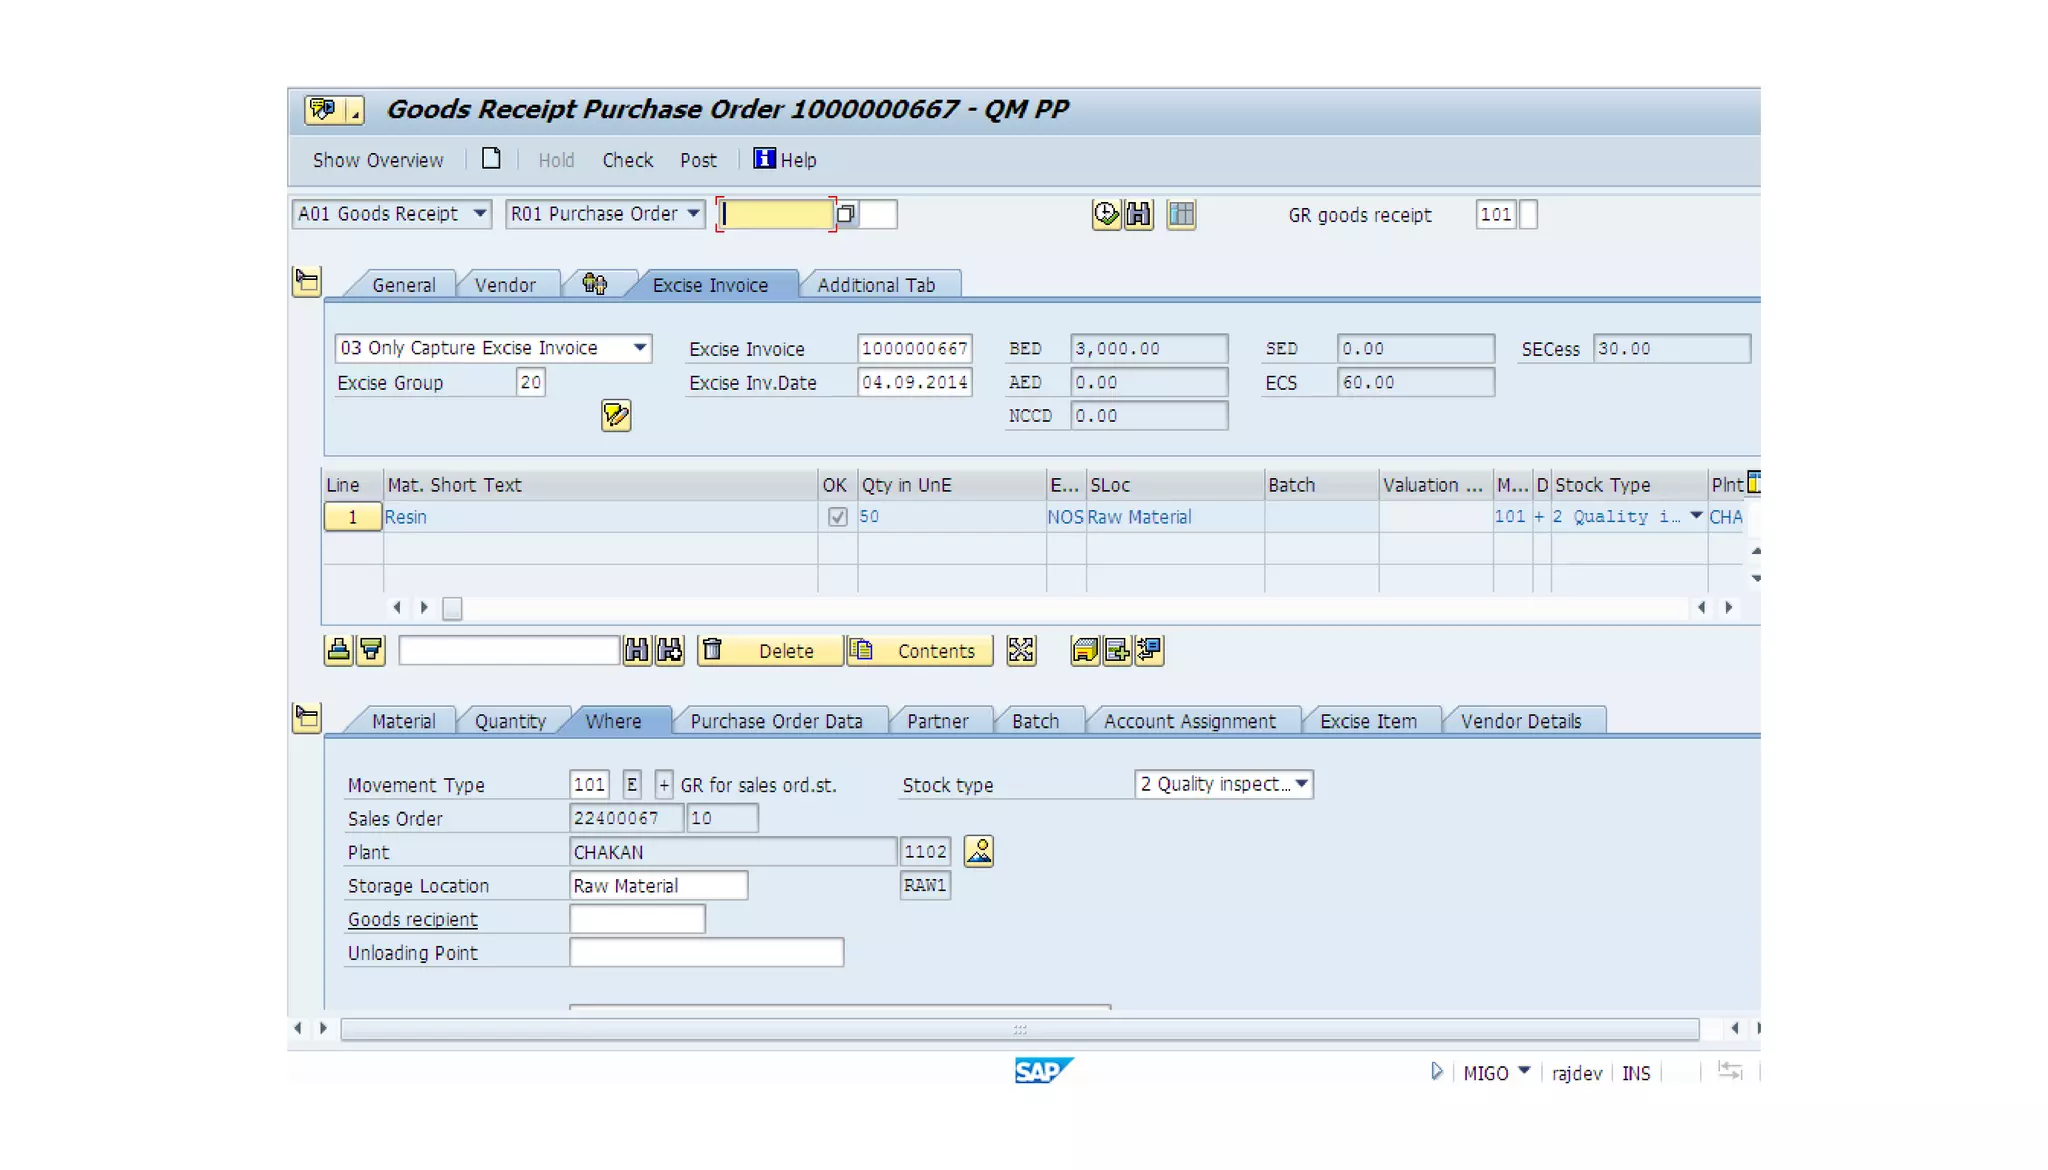Open the Vendor header tab
Screen dimensions: 2048x1170
pyautogui.click(x=505, y=285)
